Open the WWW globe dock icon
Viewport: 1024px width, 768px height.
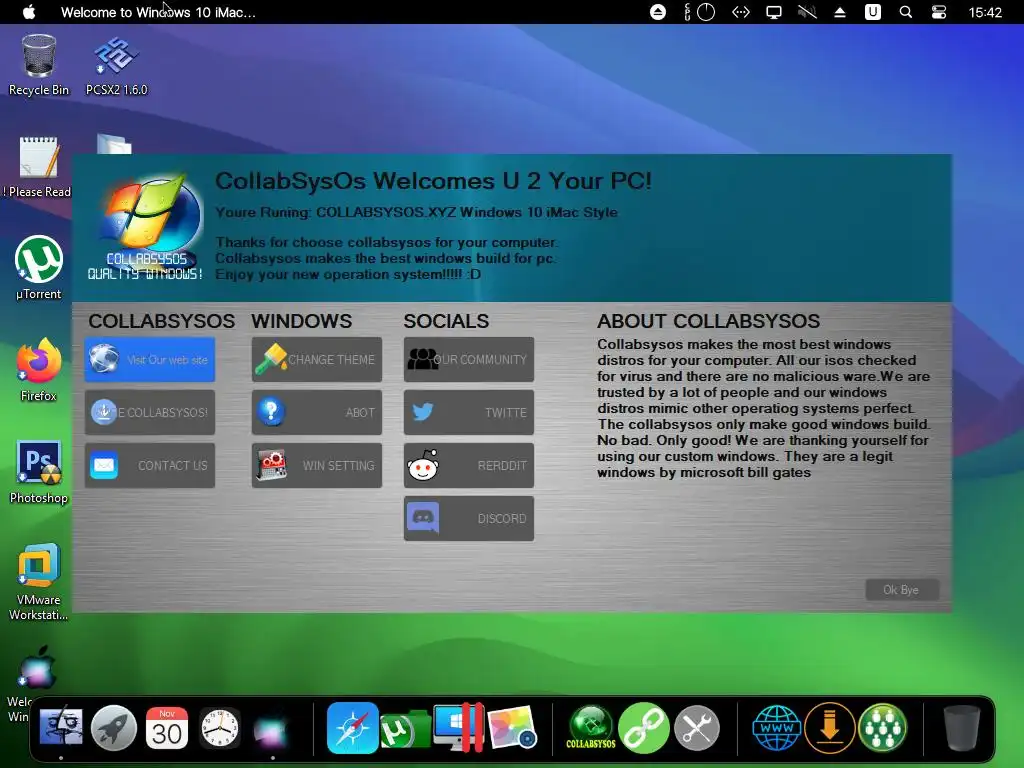(776, 727)
